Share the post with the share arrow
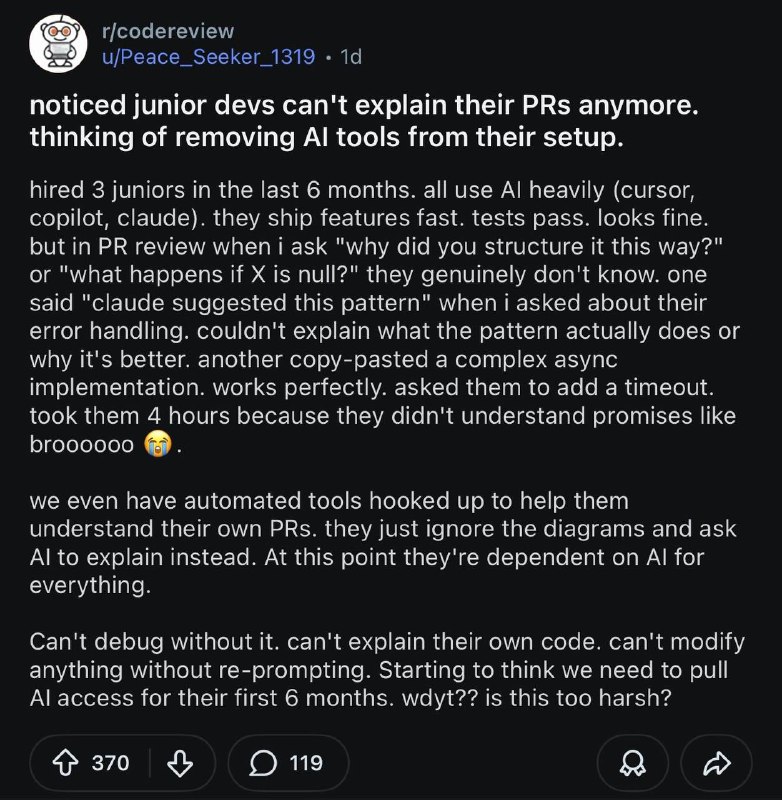 (x=717, y=763)
